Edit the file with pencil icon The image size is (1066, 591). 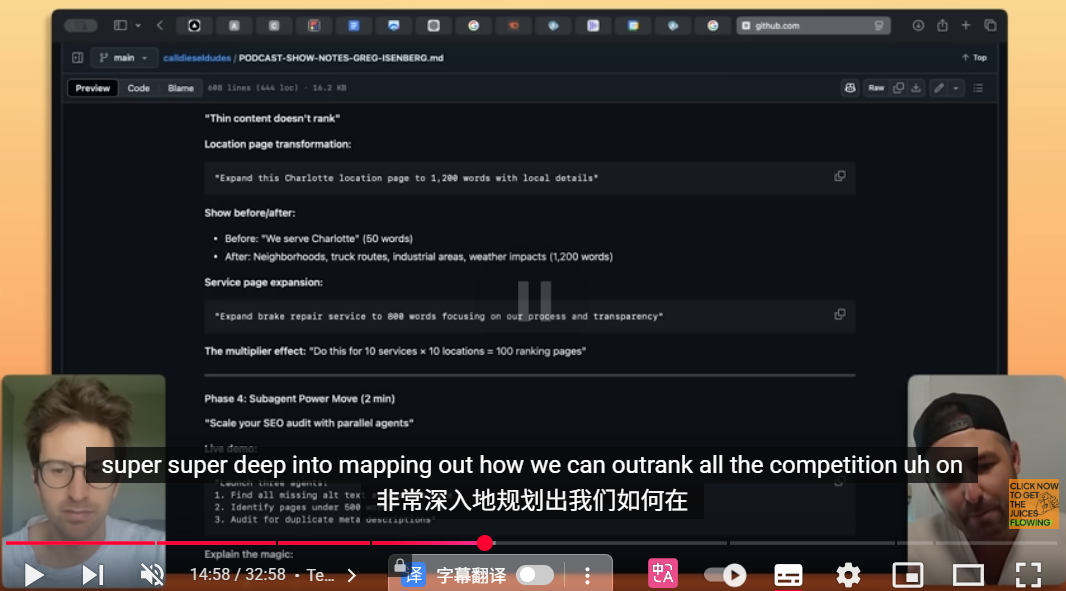[x=939, y=88]
